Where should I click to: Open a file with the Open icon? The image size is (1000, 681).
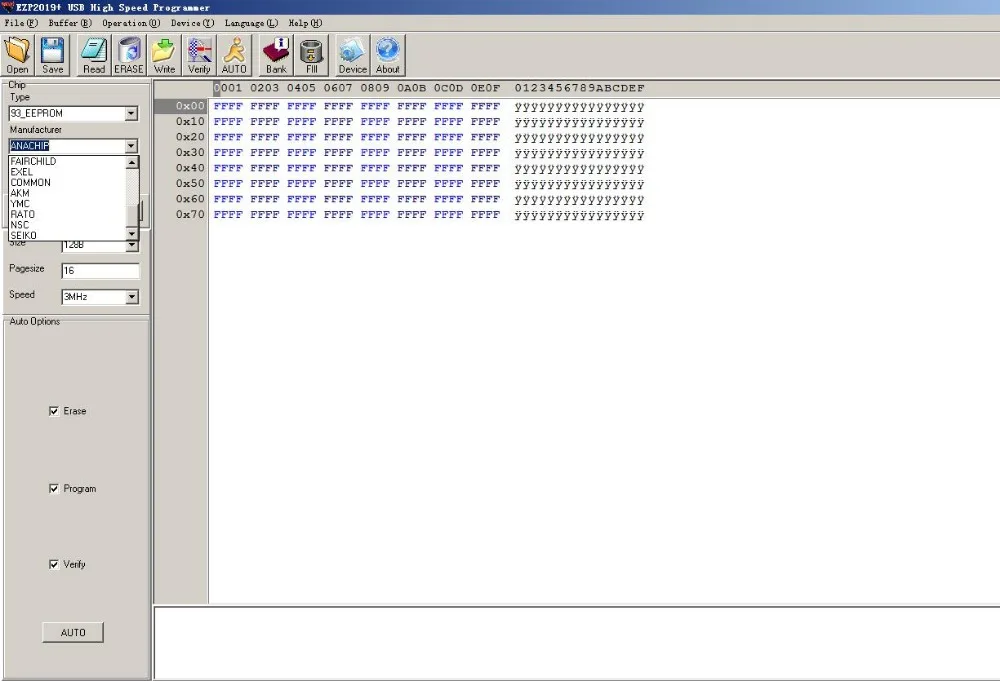[17, 55]
